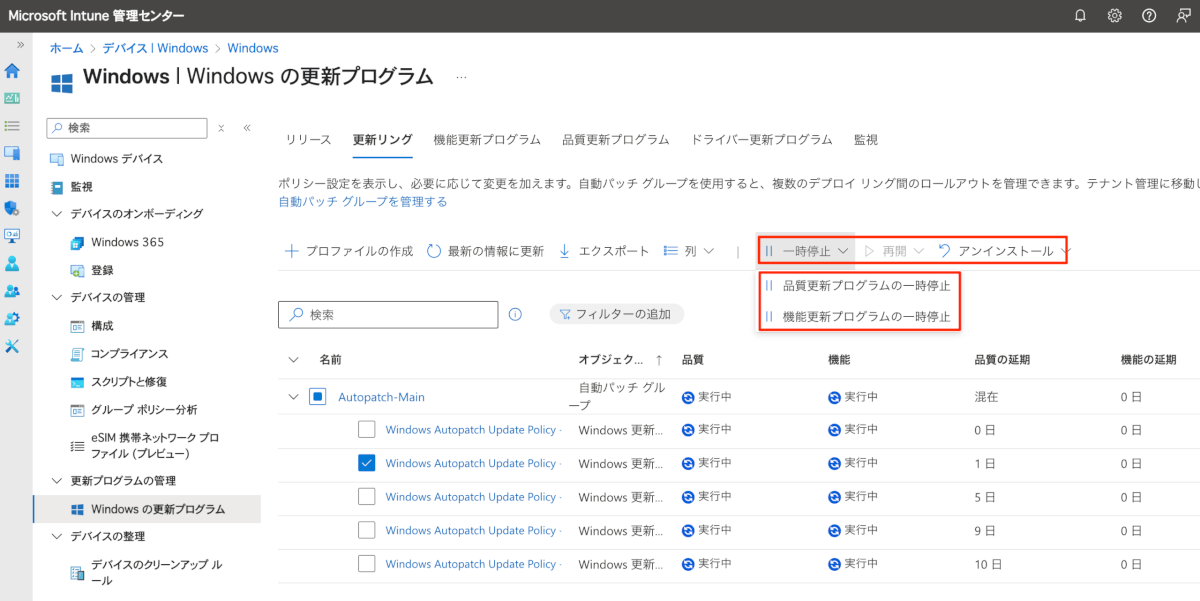Clear the sidebar search with the X icon
The width and height of the screenshot is (1200, 601).
221,128
